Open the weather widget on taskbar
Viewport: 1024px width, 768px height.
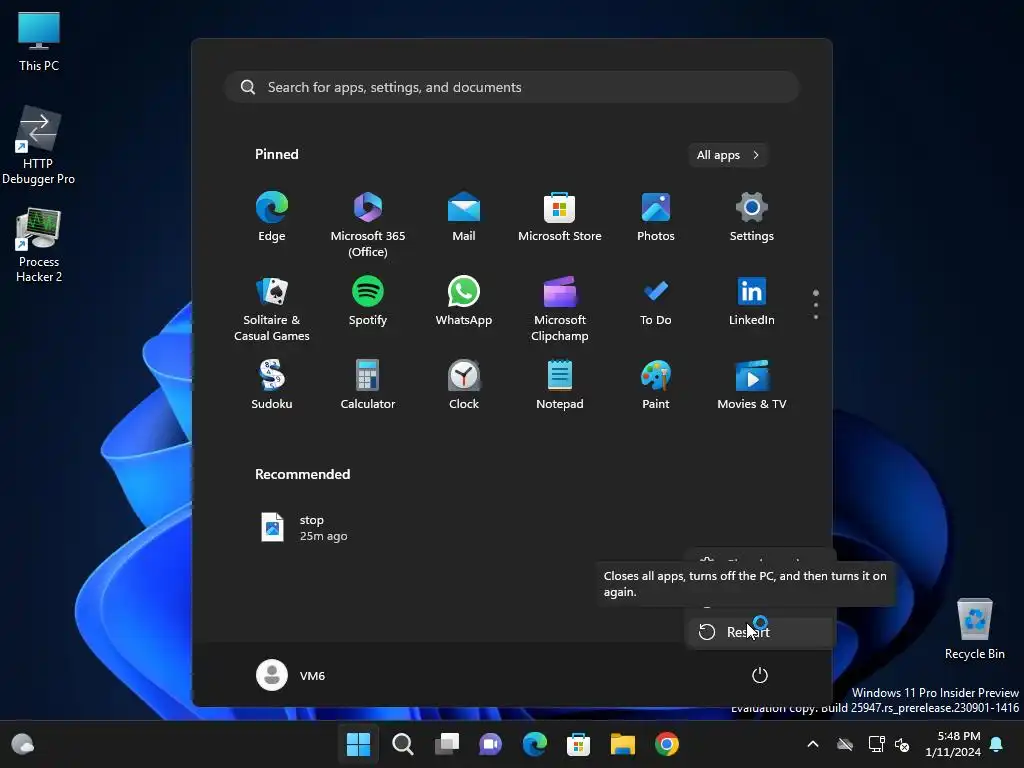(23, 744)
